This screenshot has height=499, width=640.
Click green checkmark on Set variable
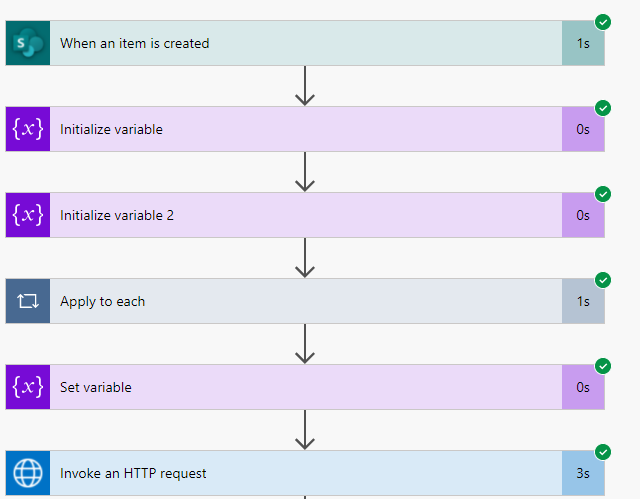pyautogui.click(x=603, y=365)
